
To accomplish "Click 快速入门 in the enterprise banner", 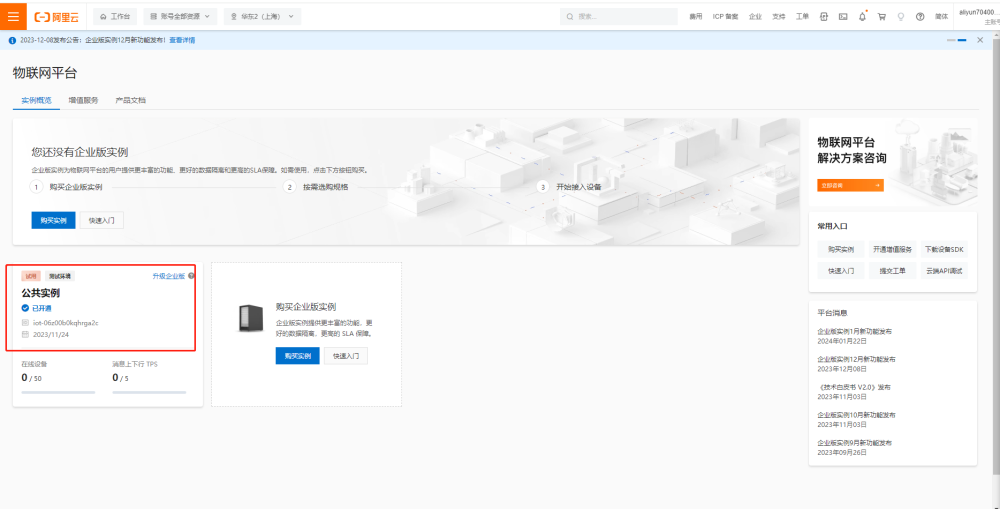I will pos(101,220).
